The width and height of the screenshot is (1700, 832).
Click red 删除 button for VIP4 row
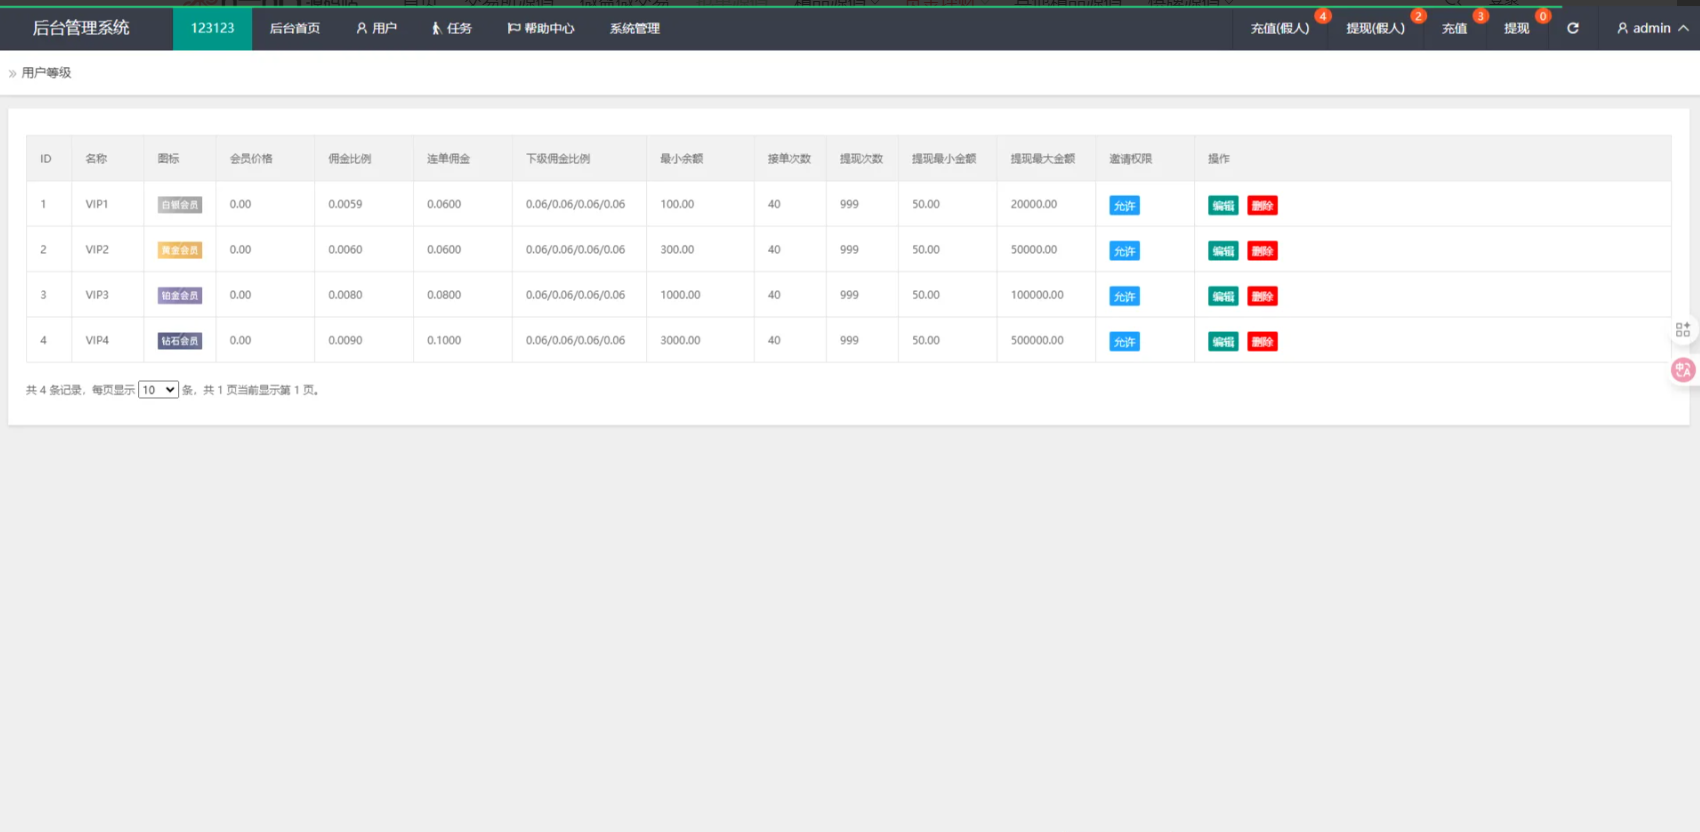coord(1262,342)
